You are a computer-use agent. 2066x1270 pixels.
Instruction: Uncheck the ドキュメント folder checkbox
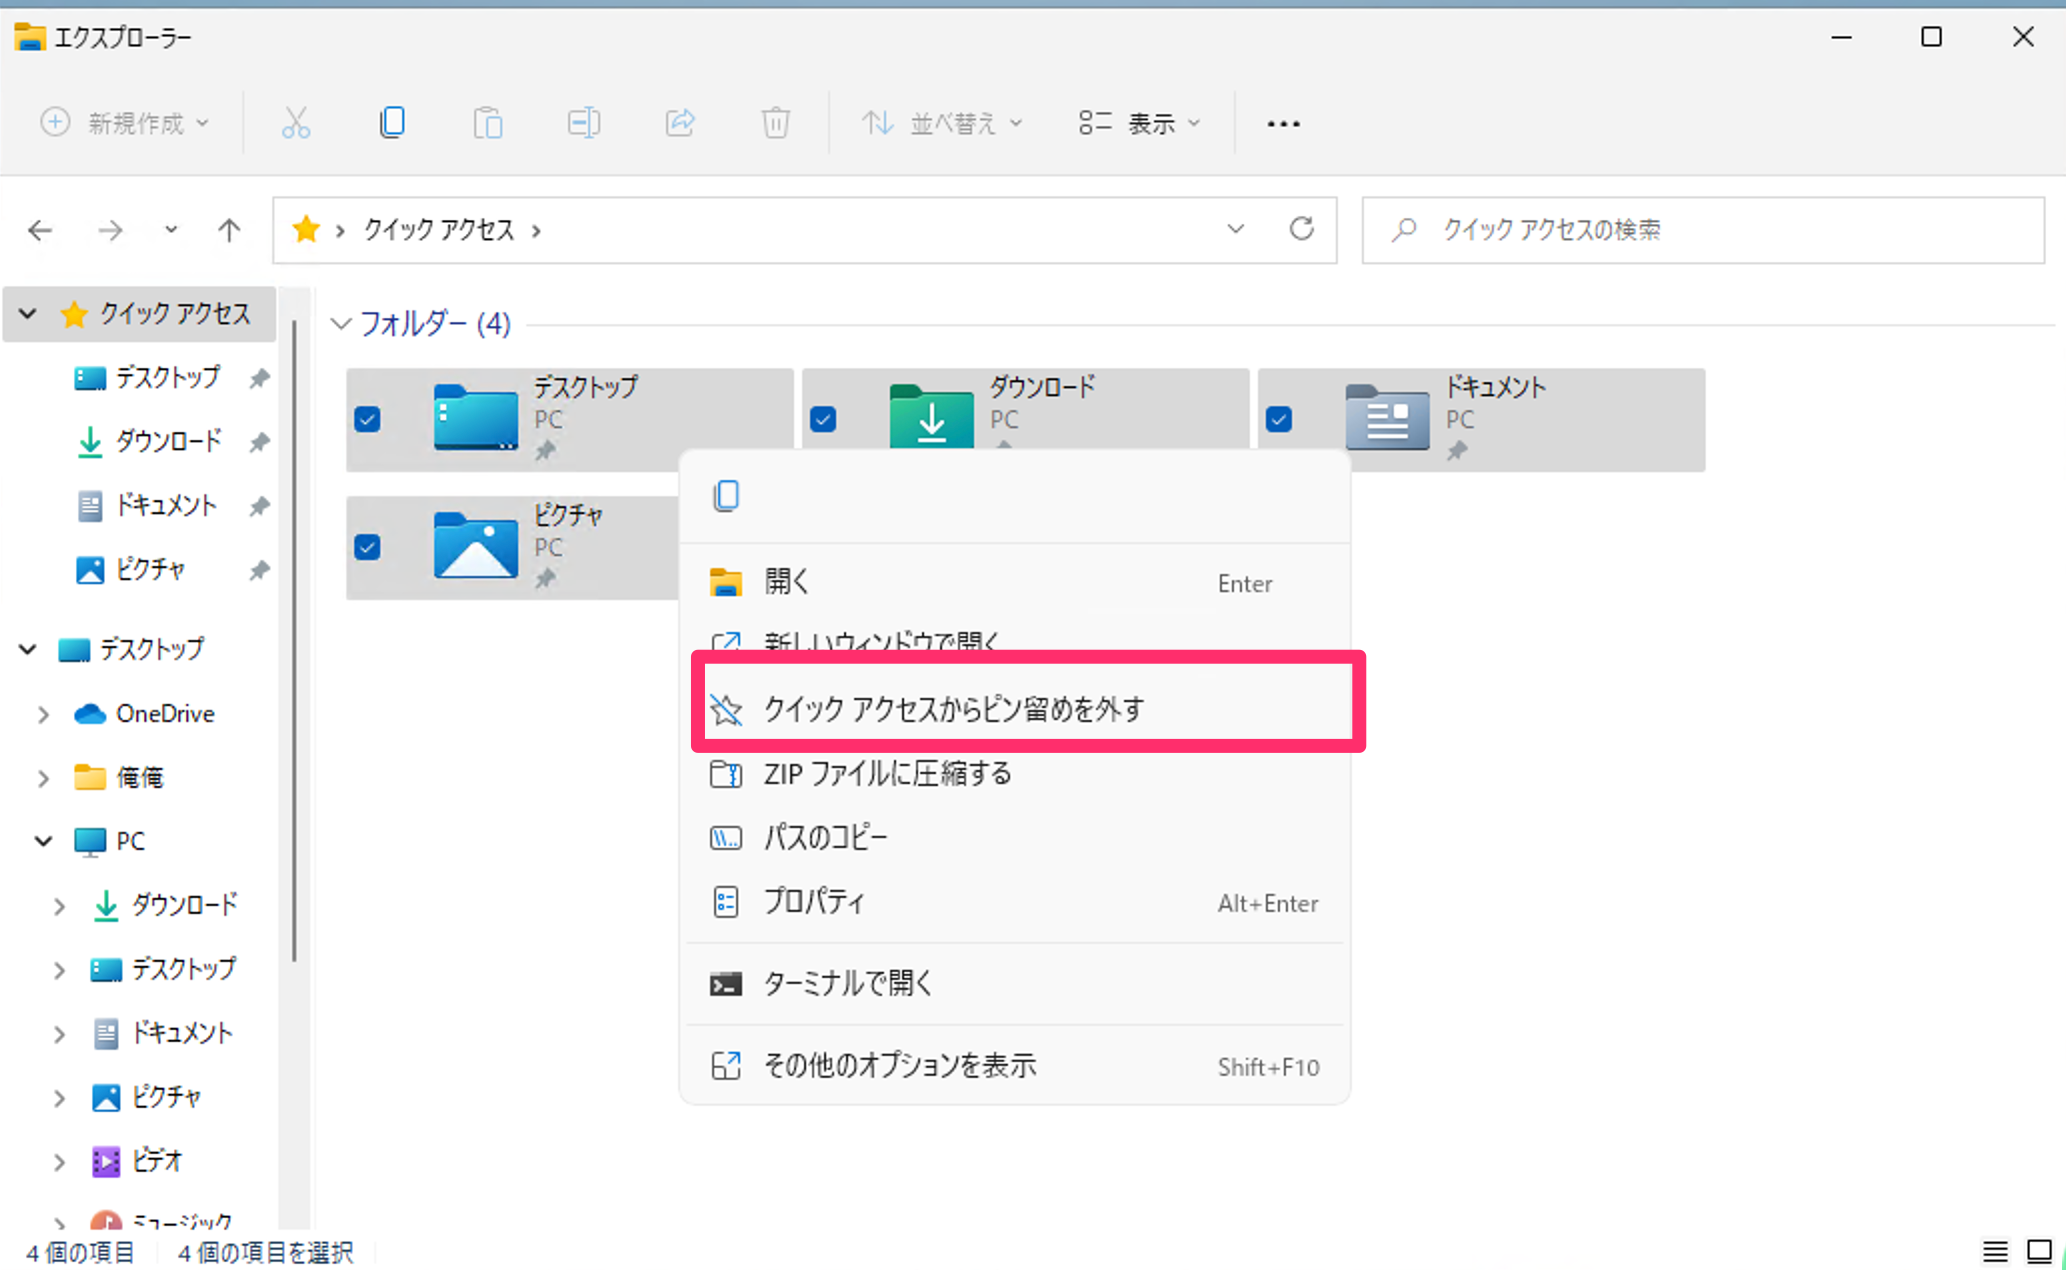(1279, 419)
